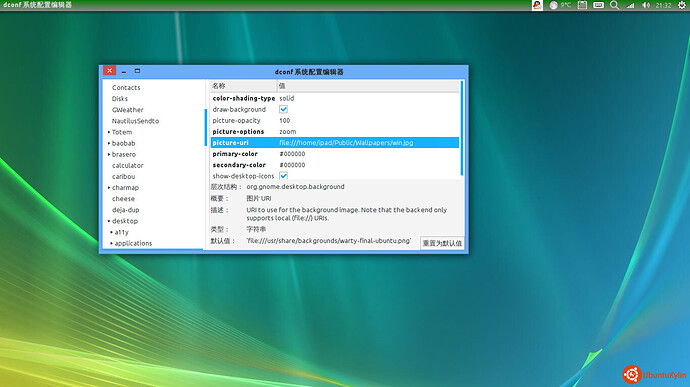Select the picture-uri key name

[x=231, y=143]
